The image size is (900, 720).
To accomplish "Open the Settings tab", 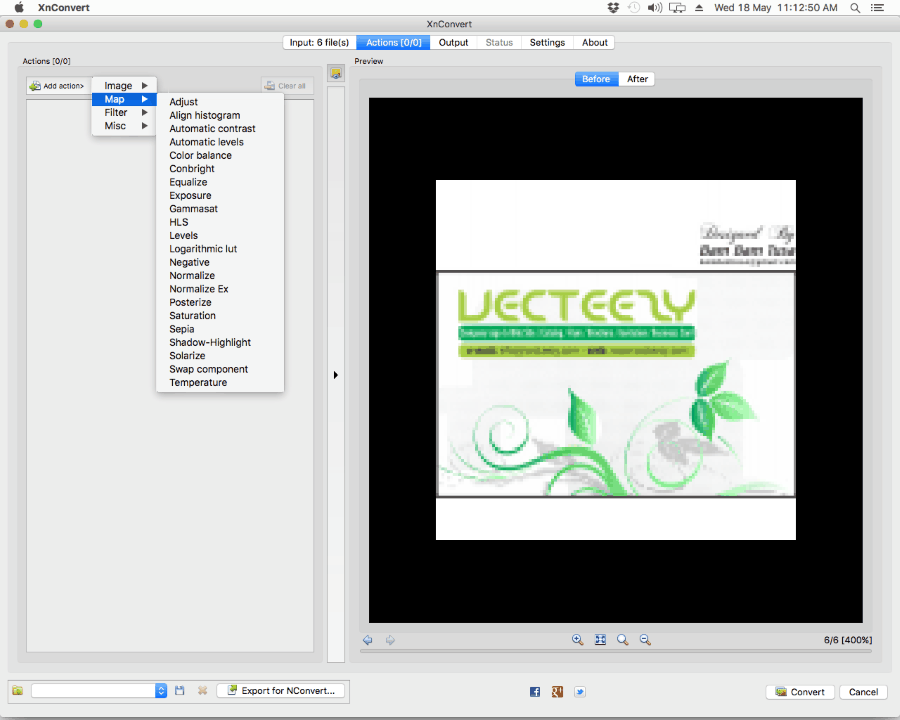I will click(x=548, y=42).
